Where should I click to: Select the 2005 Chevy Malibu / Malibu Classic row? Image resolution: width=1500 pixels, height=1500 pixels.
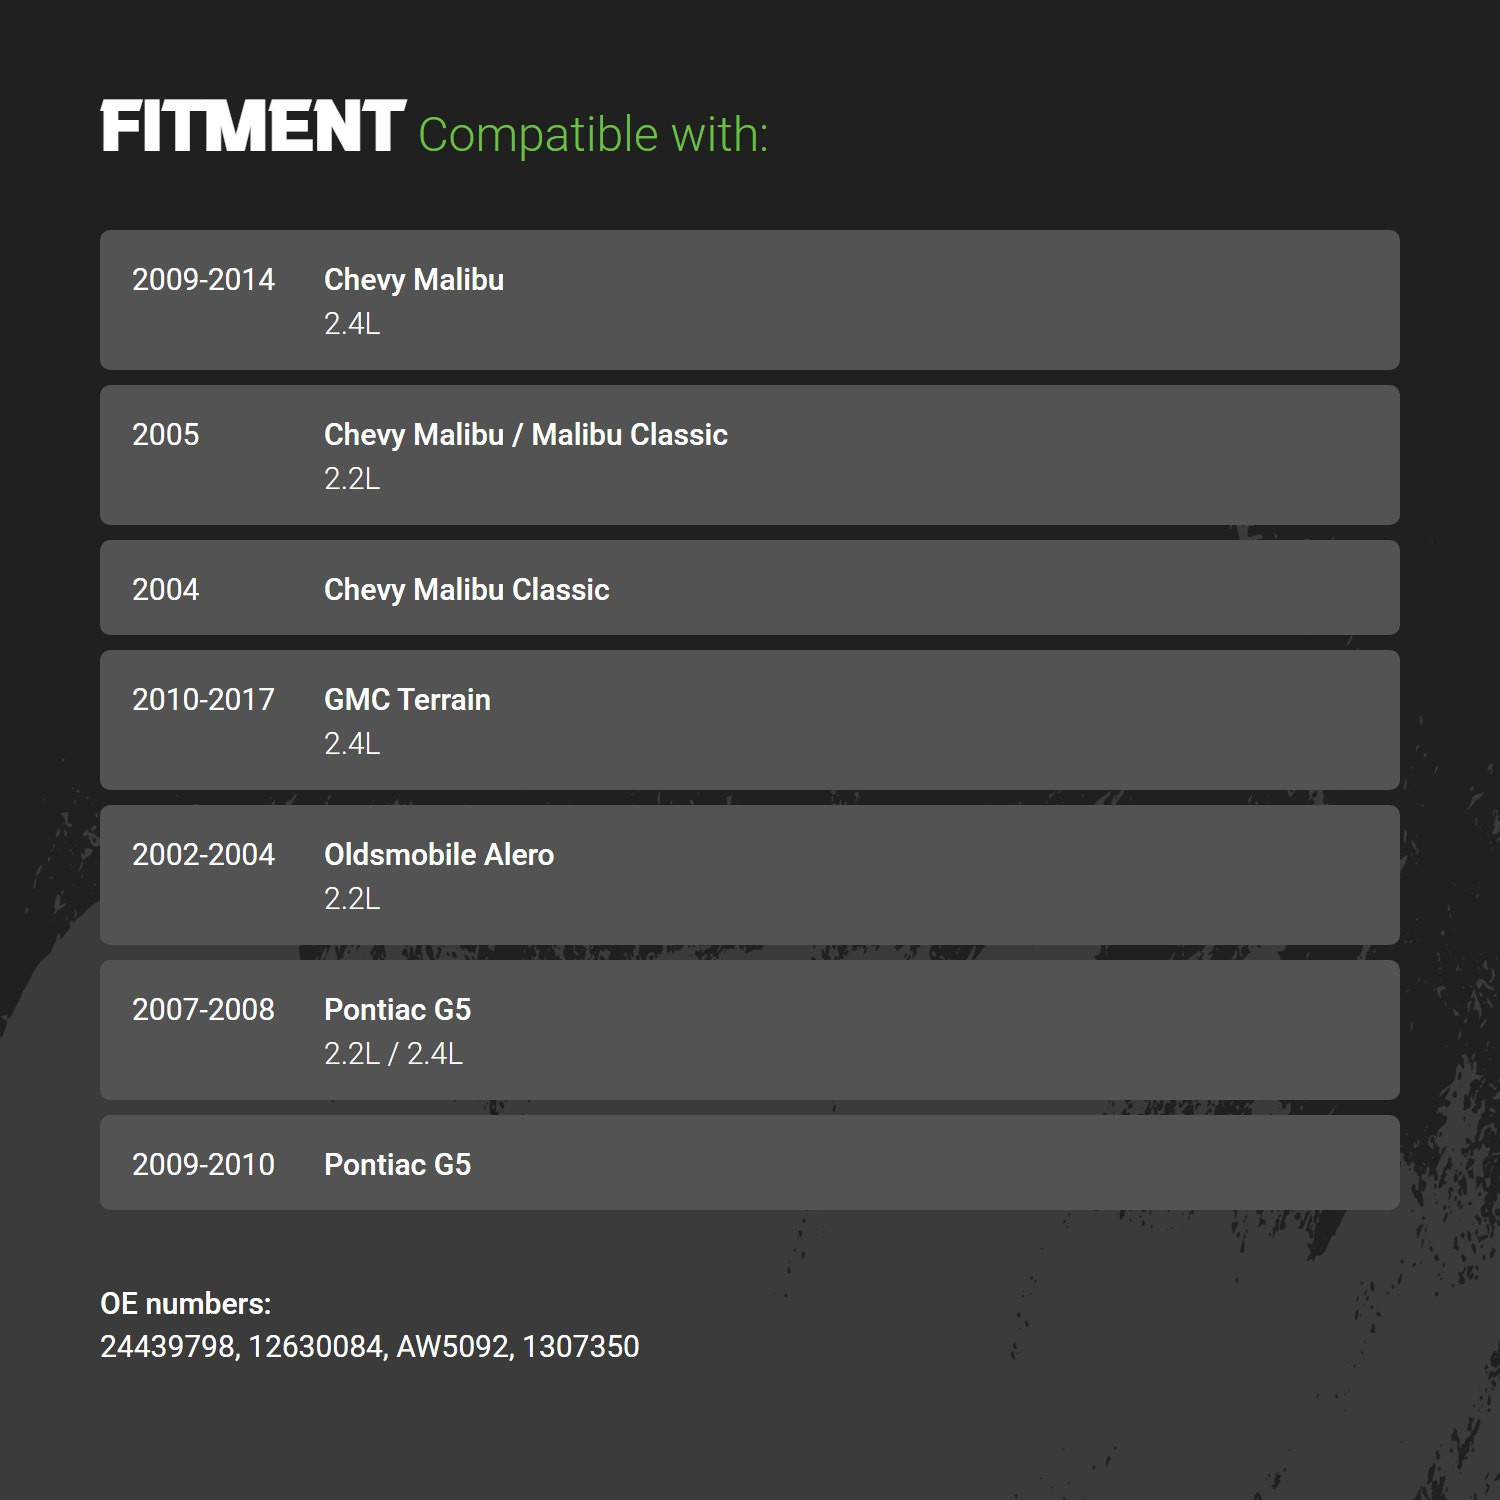(x=750, y=455)
